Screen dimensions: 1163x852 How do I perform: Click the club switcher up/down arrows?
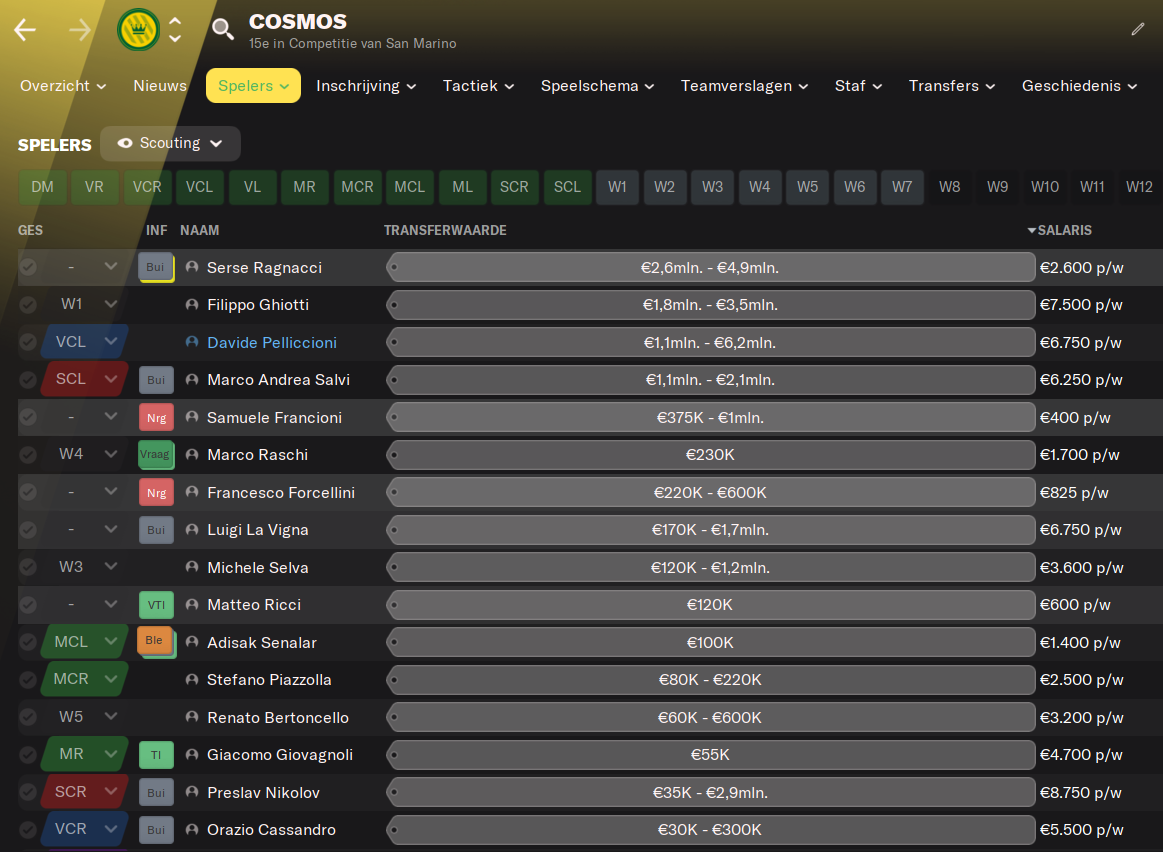(x=175, y=30)
